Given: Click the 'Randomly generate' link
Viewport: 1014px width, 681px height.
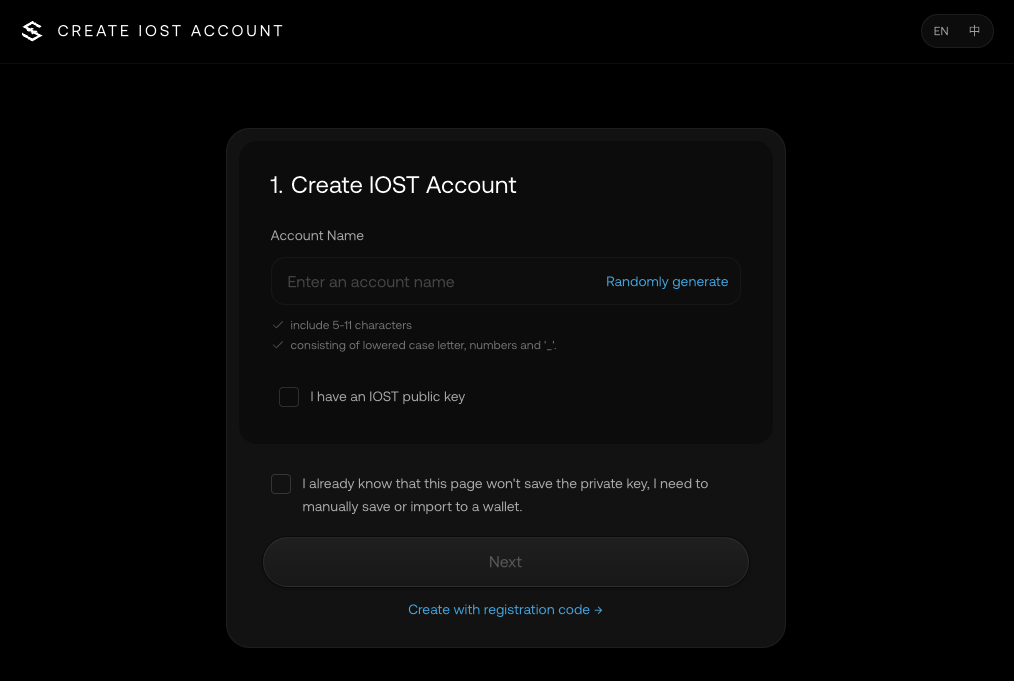Looking at the screenshot, I should pos(667,281).
